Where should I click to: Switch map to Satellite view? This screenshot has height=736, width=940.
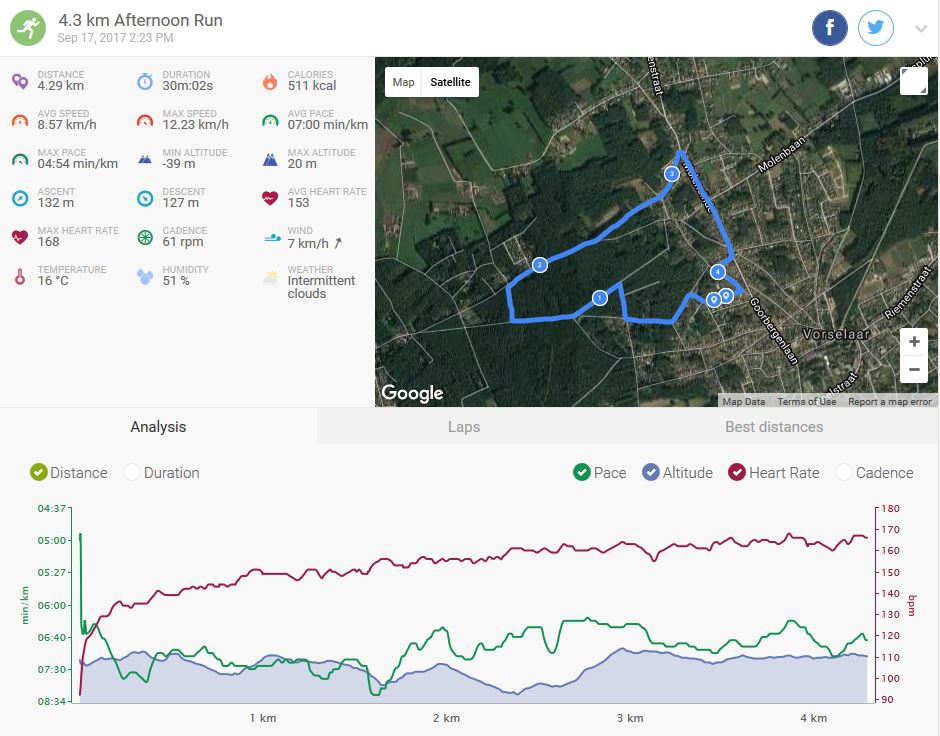pyautogui.click(x=450, y=82)
